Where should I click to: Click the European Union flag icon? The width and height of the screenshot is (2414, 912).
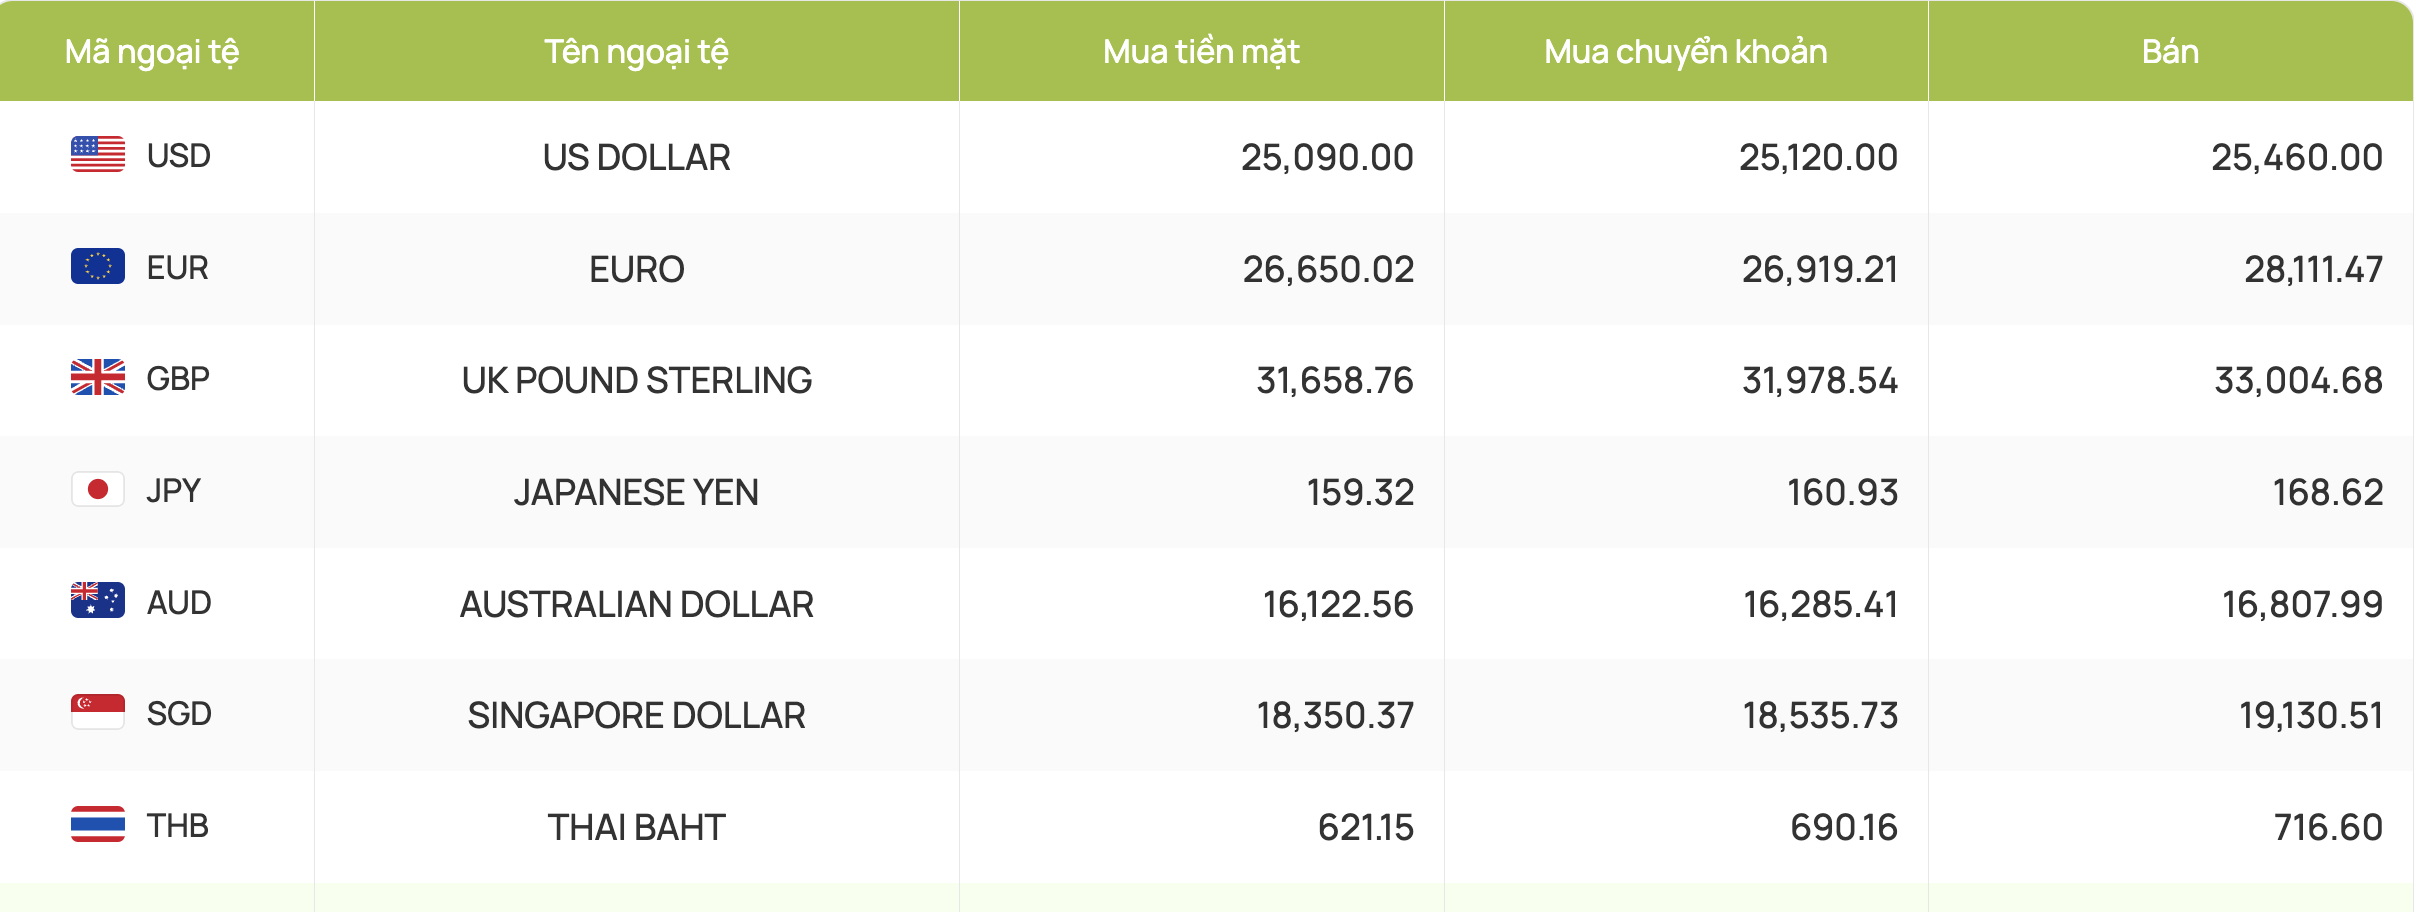tap(98, 266)
